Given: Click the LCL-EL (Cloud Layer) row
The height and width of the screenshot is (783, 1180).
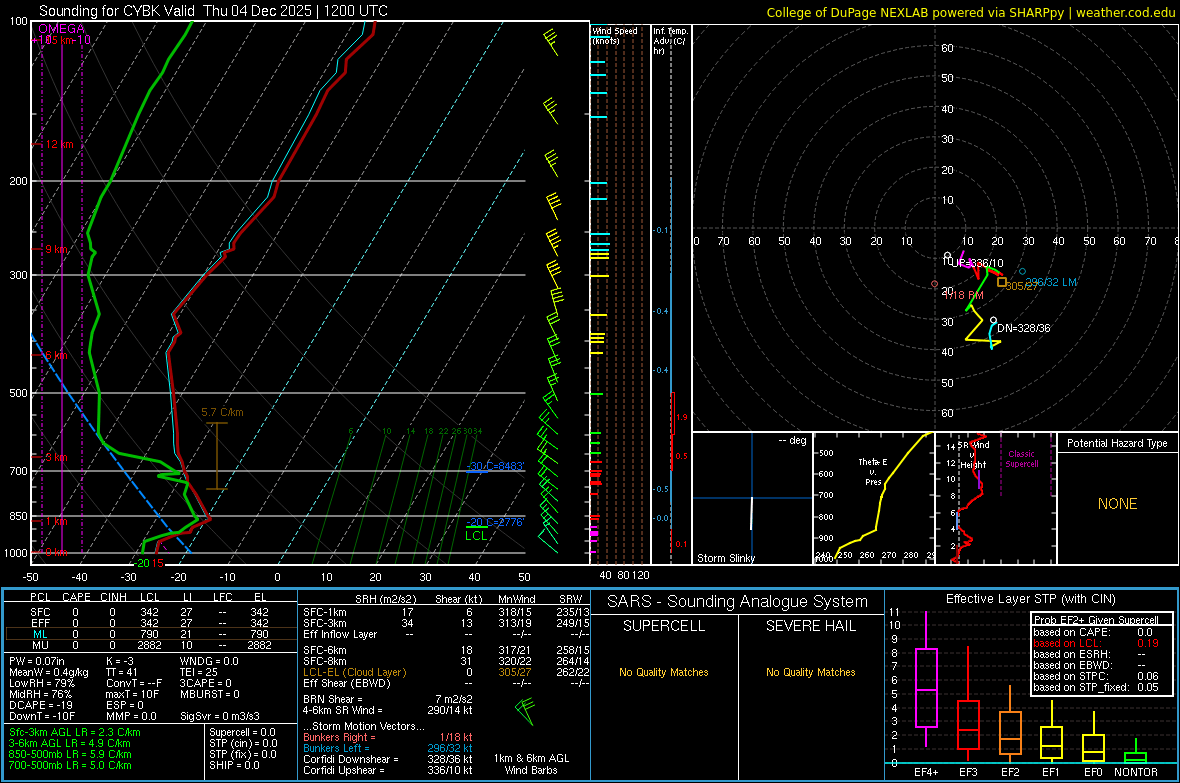Looking at the screenshot, I should 446,672.
